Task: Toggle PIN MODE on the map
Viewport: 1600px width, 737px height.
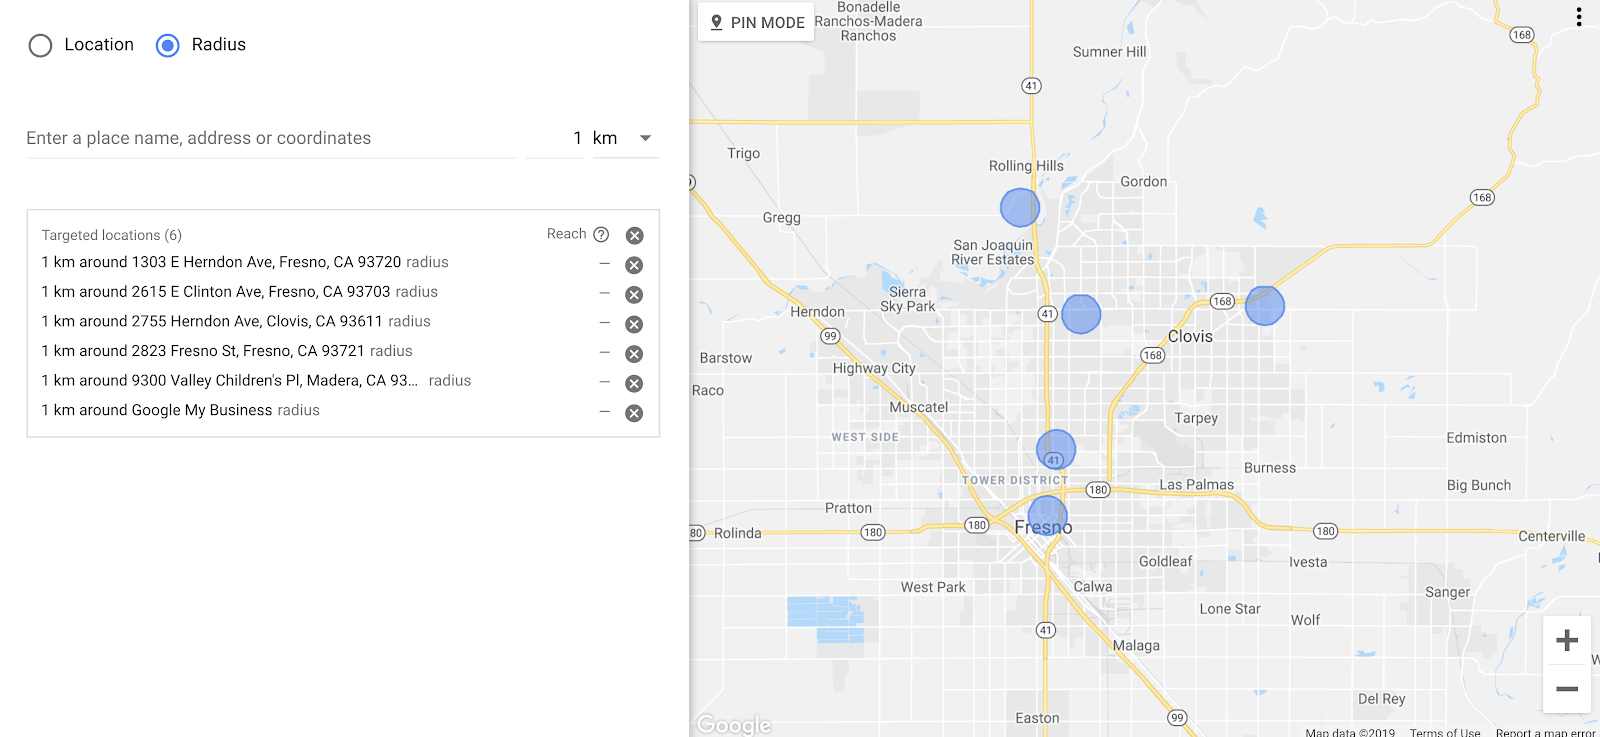Action: (757, 22)
